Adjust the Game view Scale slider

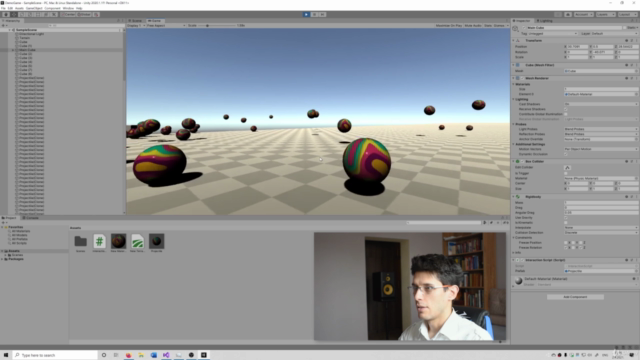[216, 25]
